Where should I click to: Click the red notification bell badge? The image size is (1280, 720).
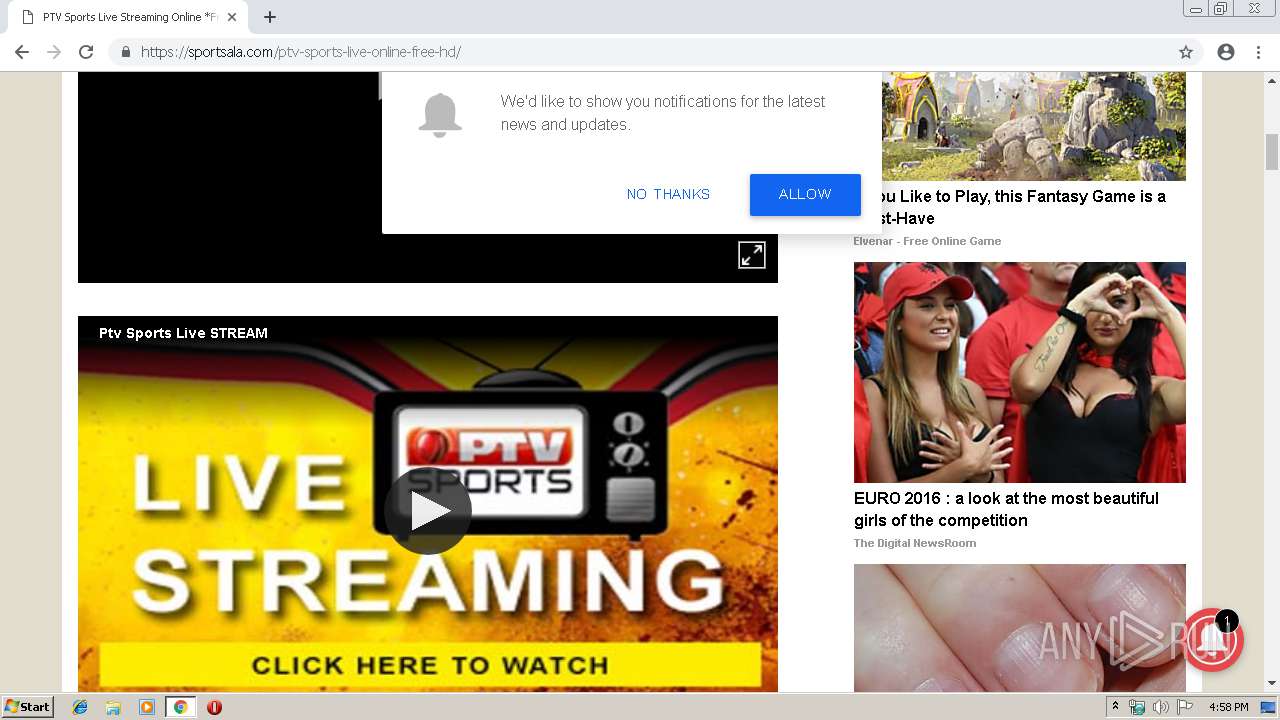pyautogui.click(x=1213, y=639)
